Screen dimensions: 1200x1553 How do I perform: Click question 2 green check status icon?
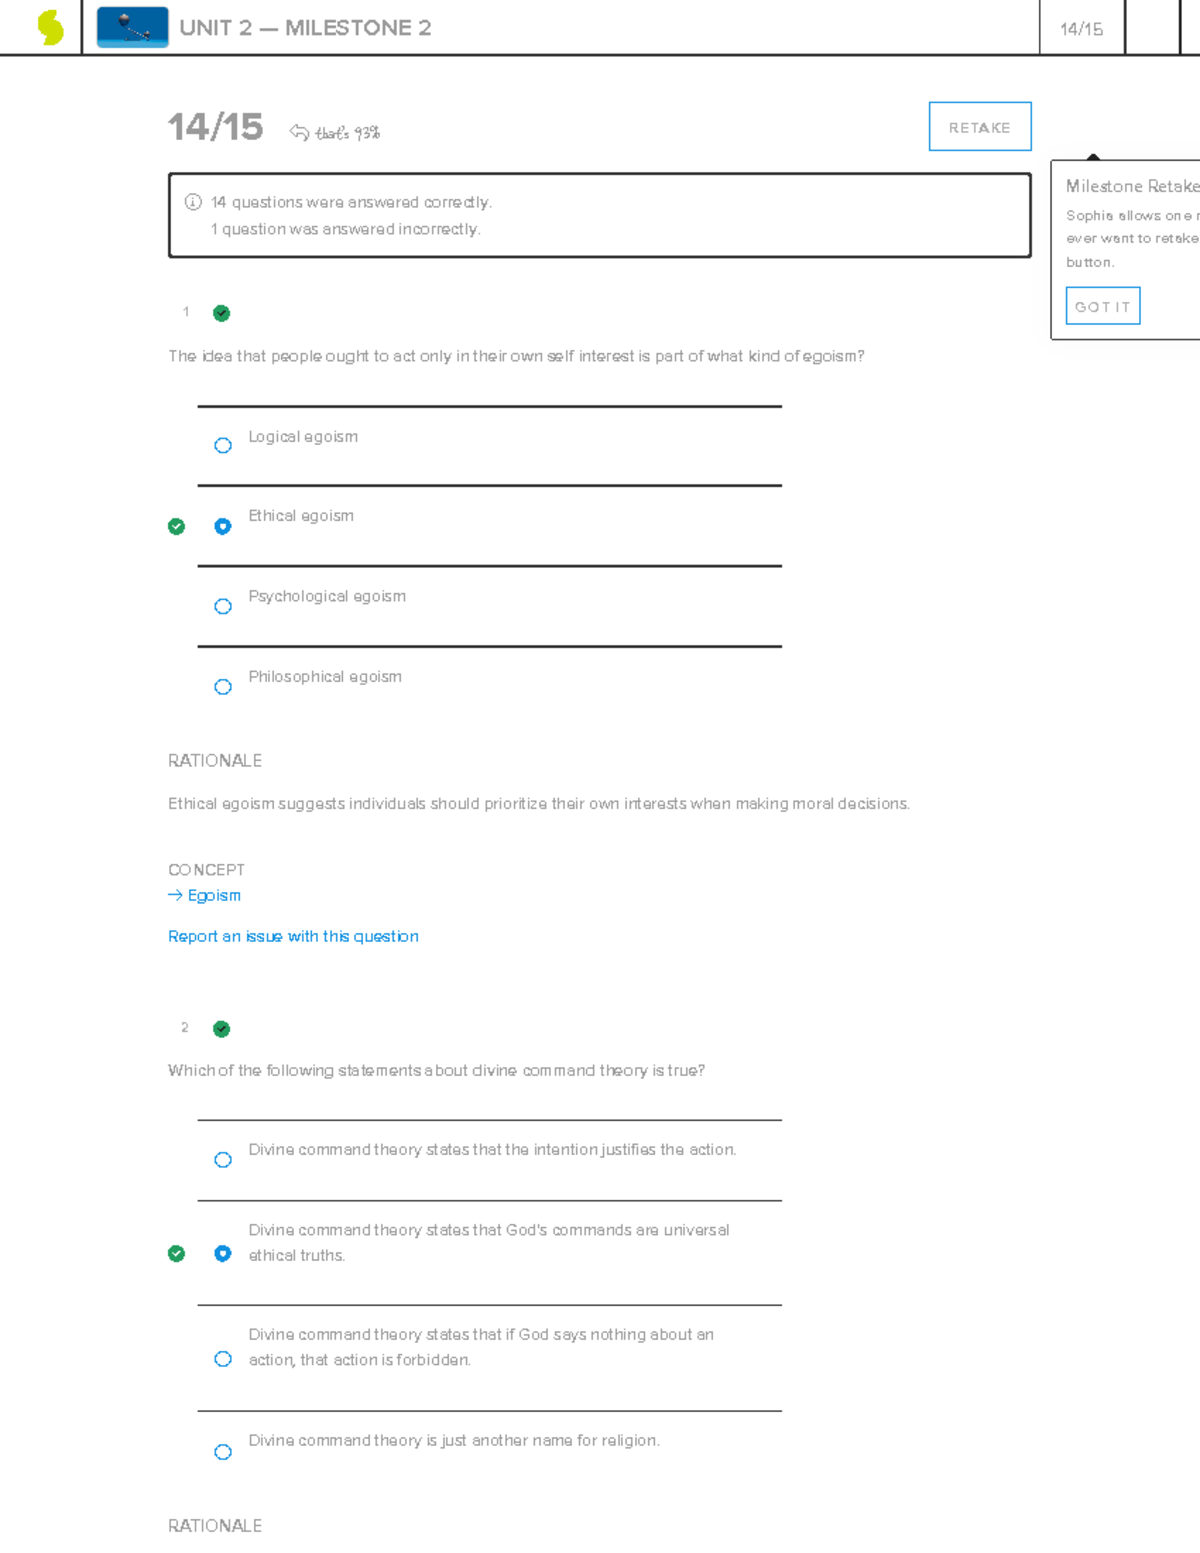coord(222,1029)
